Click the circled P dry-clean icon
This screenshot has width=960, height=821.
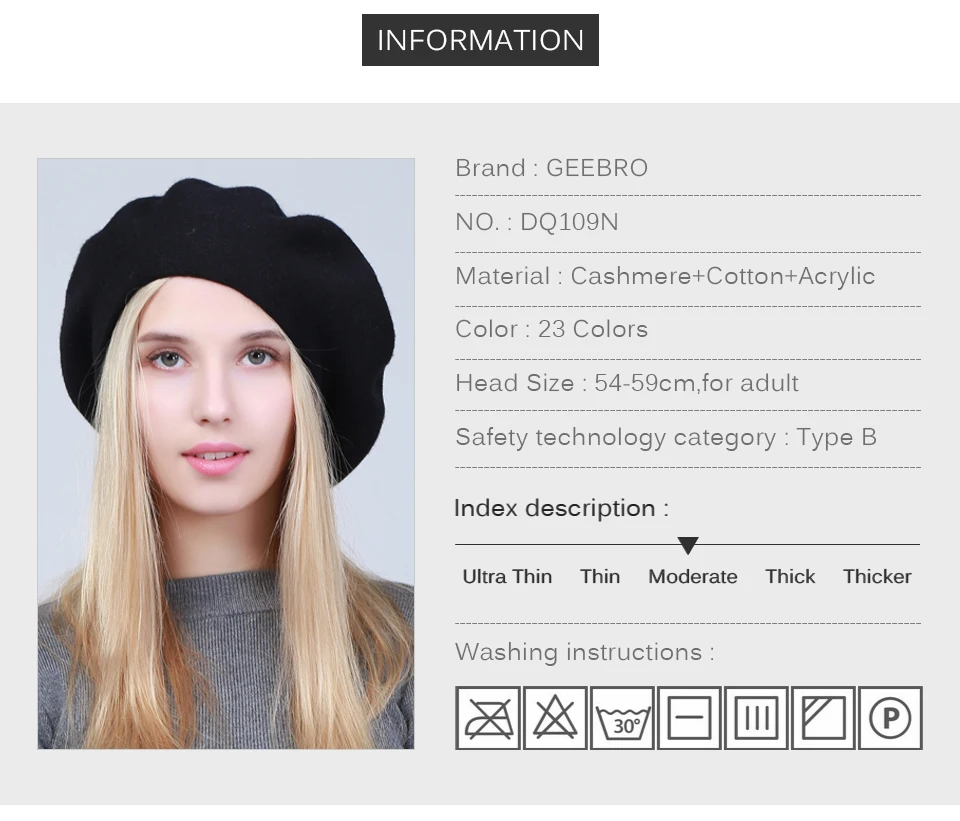click(890, 718)
